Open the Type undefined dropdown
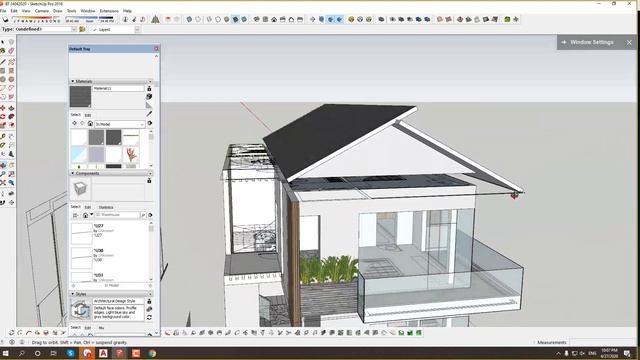The width and height of the screenshot is (640, 360). [74, 29]
